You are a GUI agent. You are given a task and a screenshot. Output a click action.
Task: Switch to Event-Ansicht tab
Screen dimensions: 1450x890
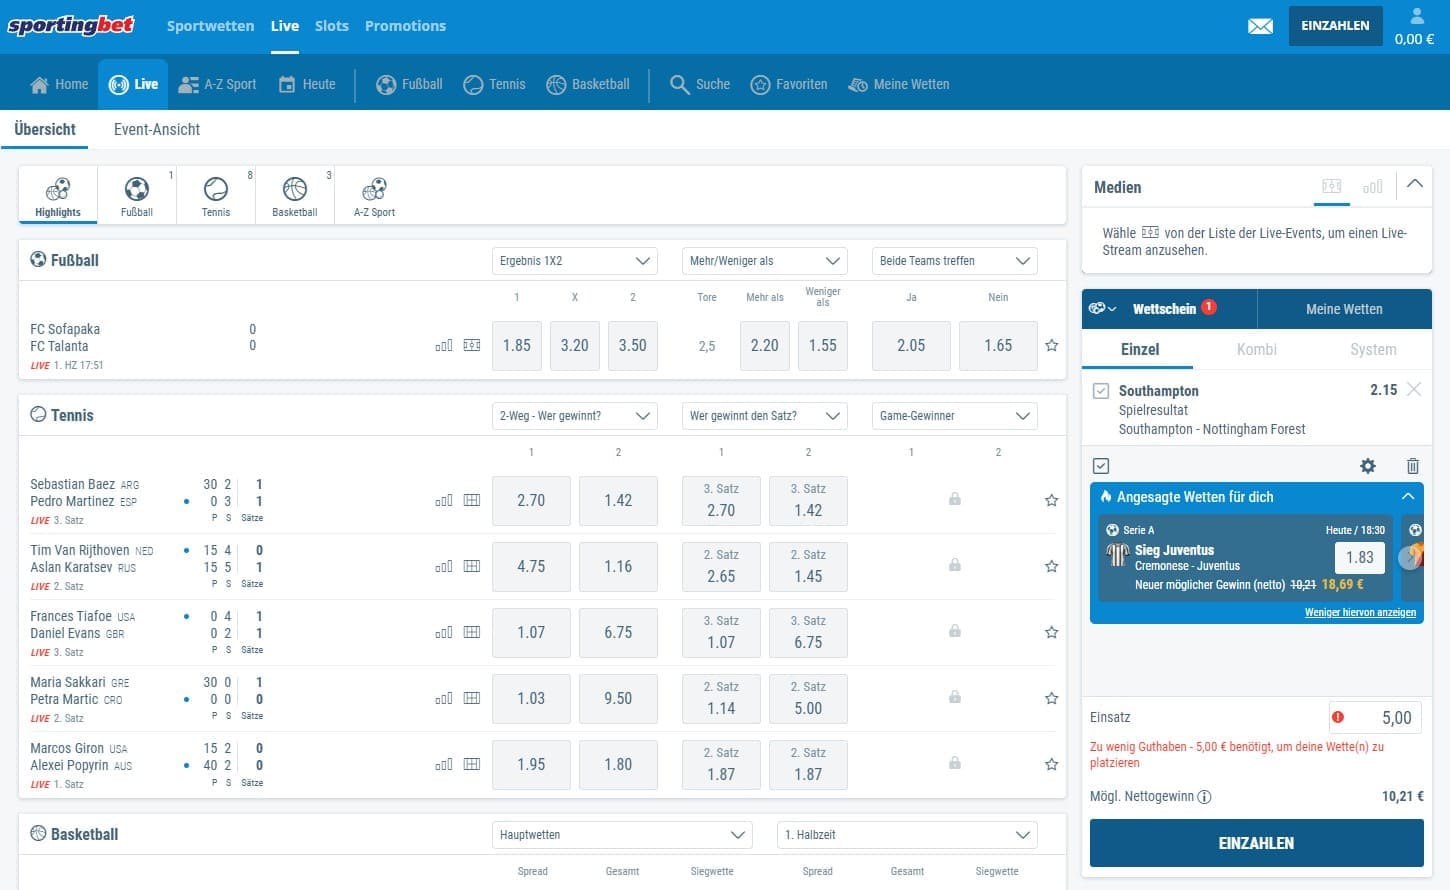point(157,129)
